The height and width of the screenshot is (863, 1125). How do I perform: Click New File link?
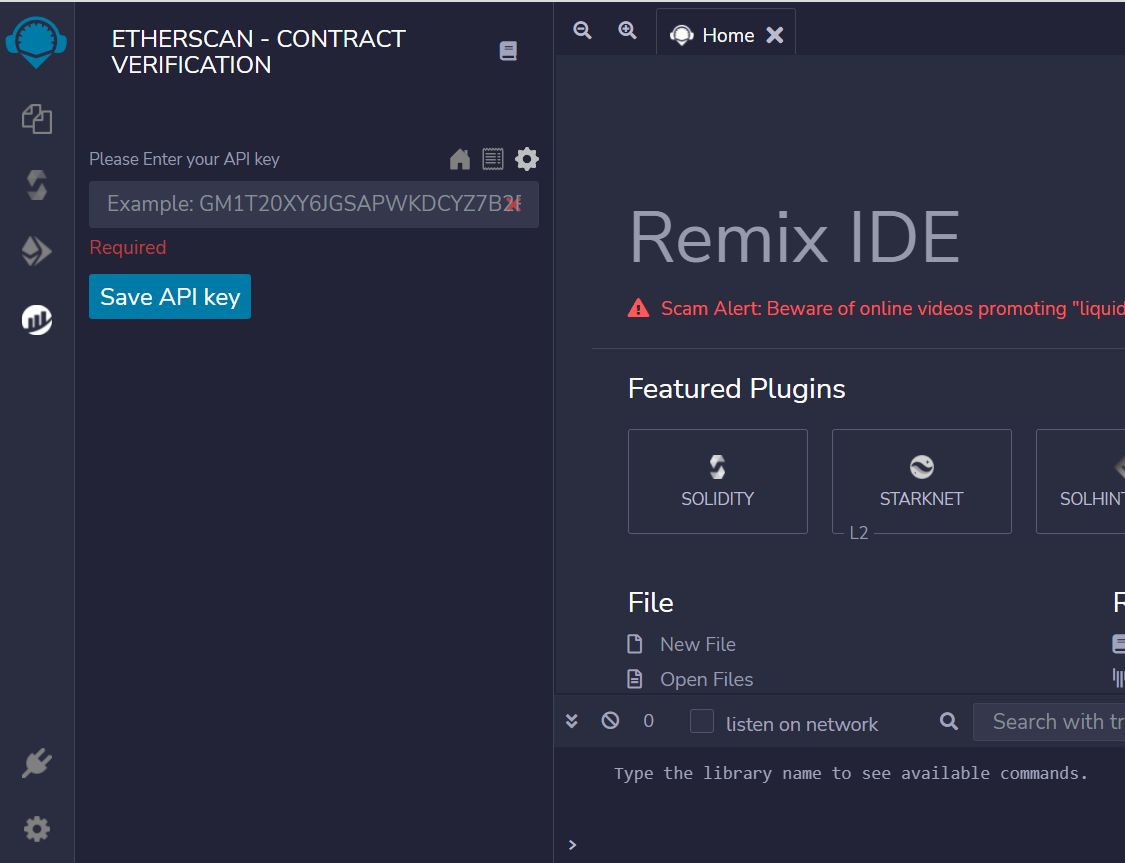(697, 644)
